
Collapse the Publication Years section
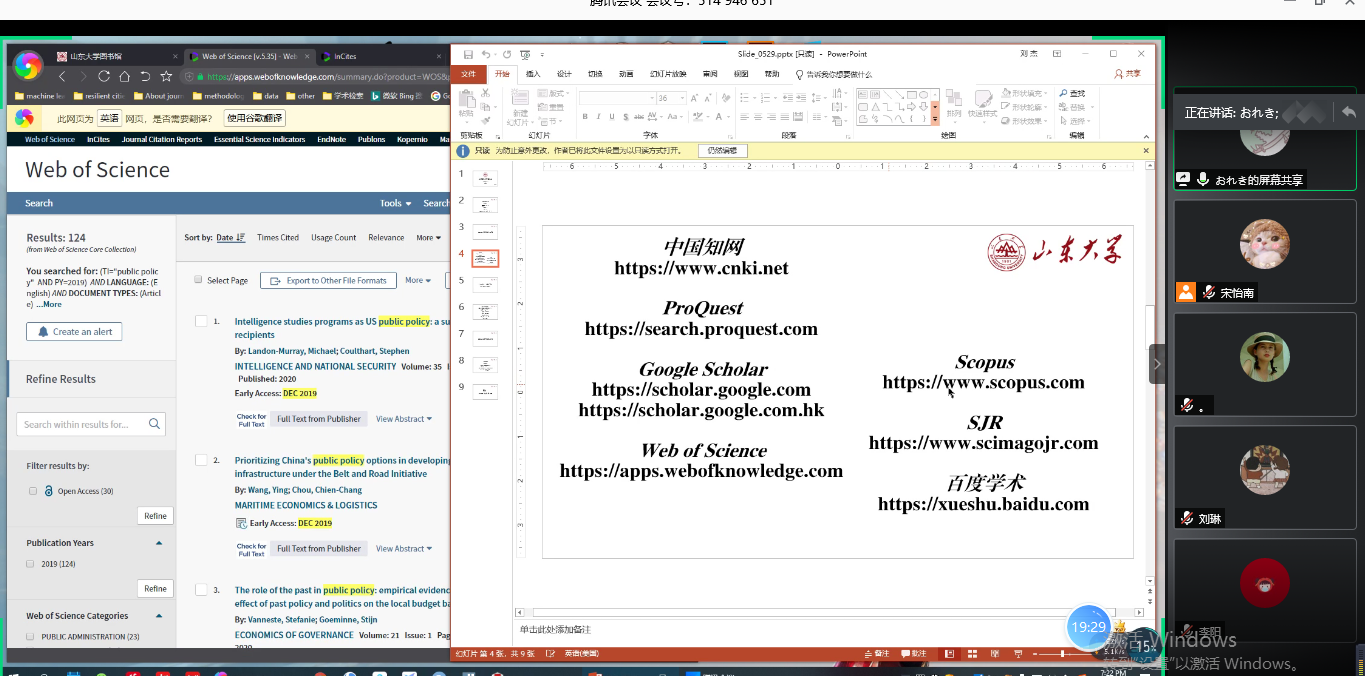(159, 543)
